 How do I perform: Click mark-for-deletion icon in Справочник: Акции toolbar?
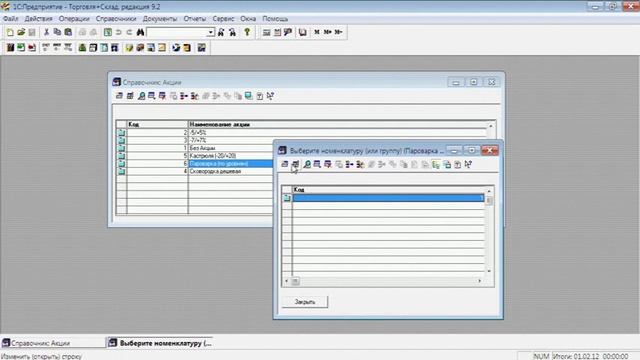162,96
